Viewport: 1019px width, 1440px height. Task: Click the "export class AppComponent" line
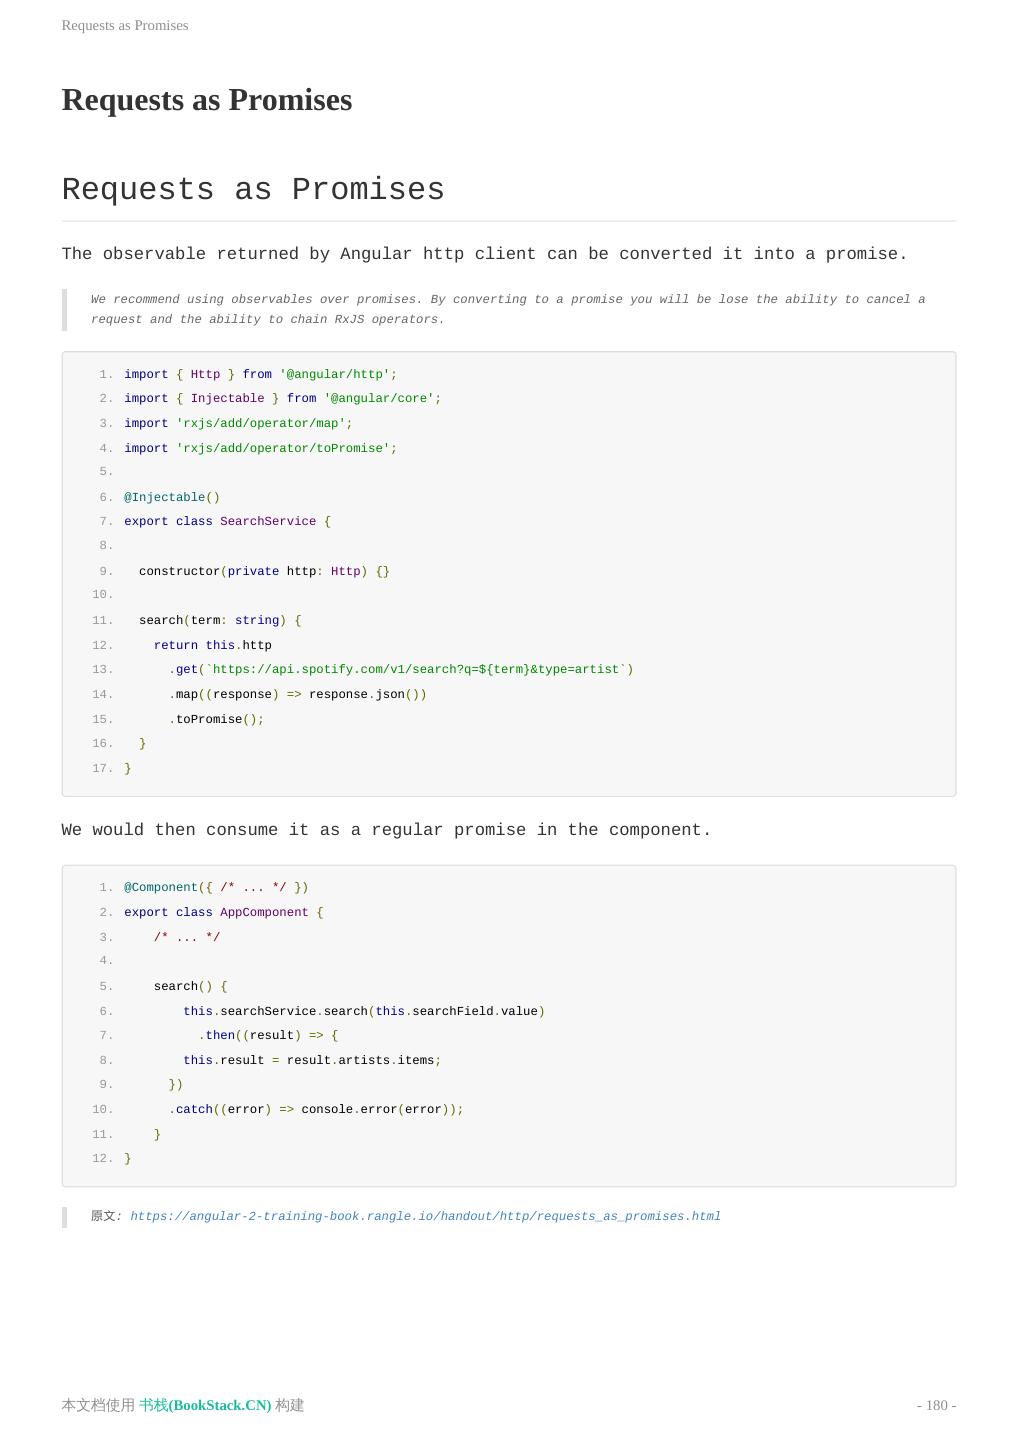click(x=223, y=913)
